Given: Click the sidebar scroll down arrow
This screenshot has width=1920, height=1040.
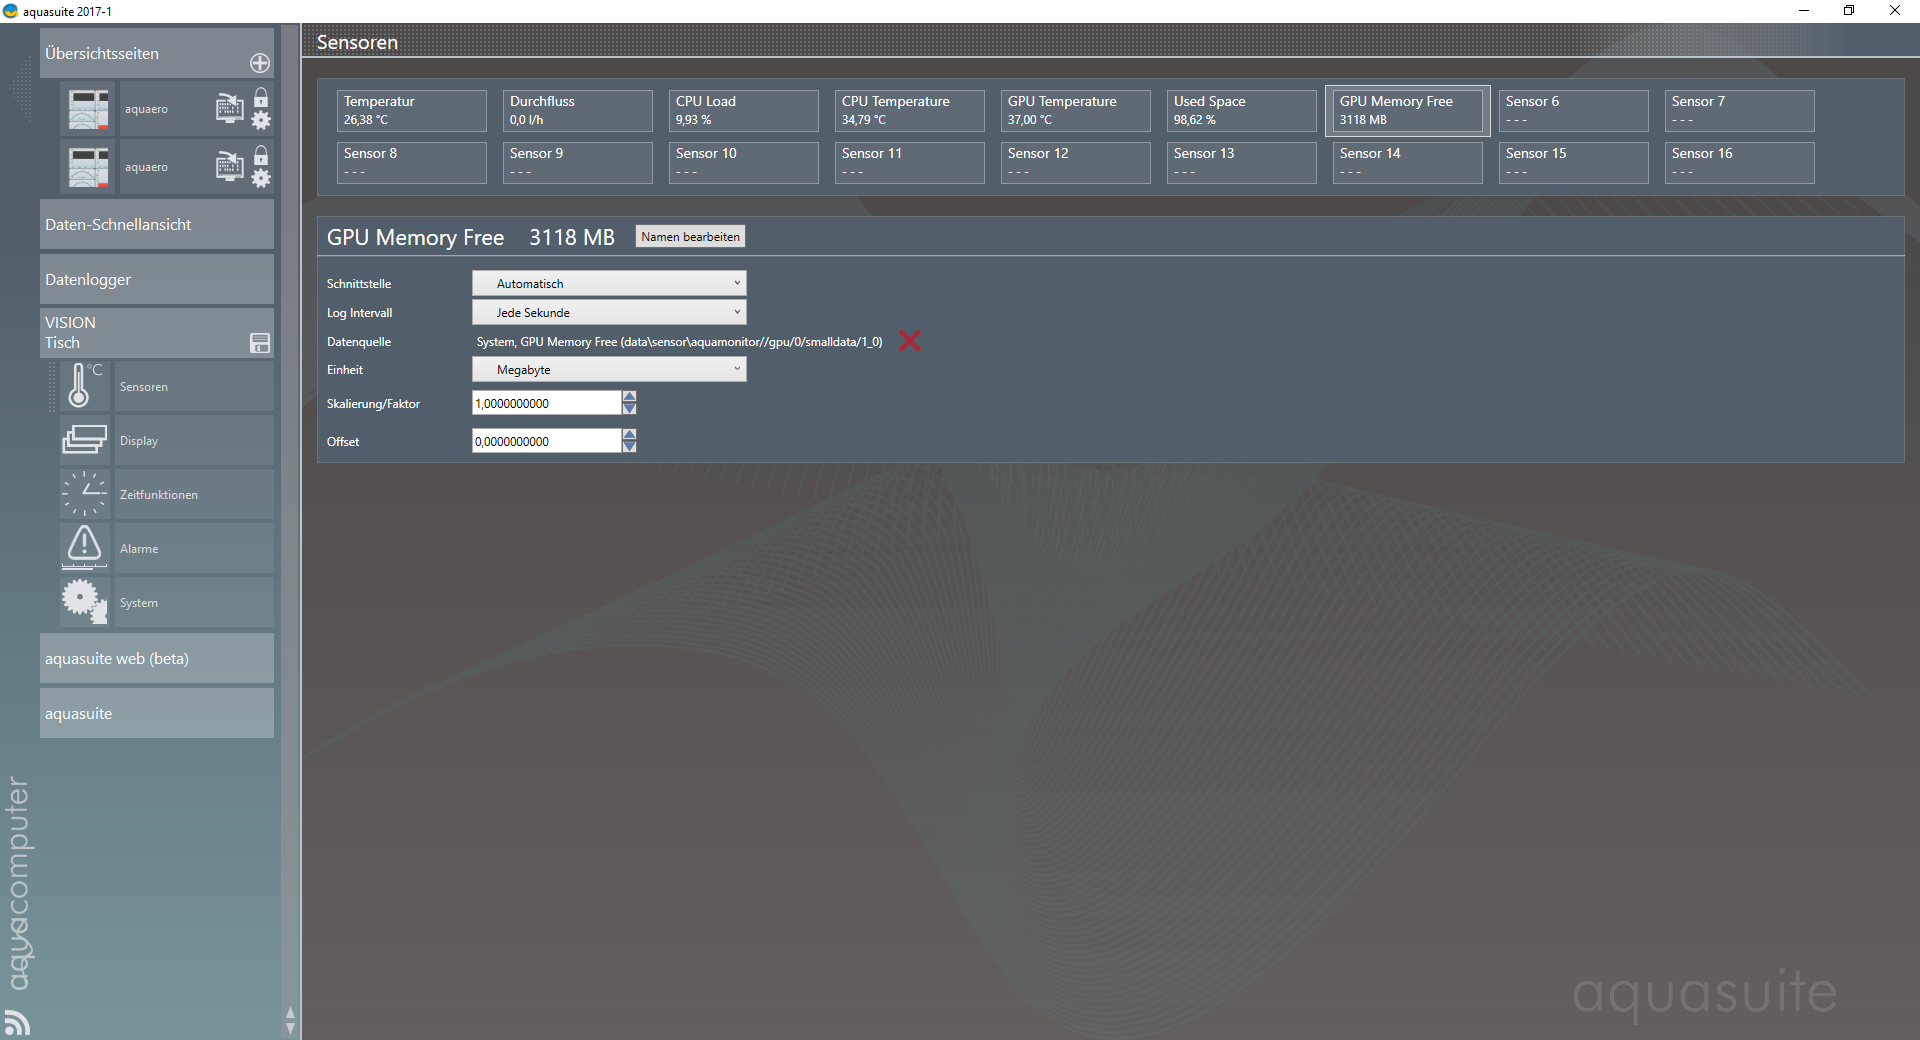Looking at the screenshot, I should pyautogui.click(x=290, y=1028).
